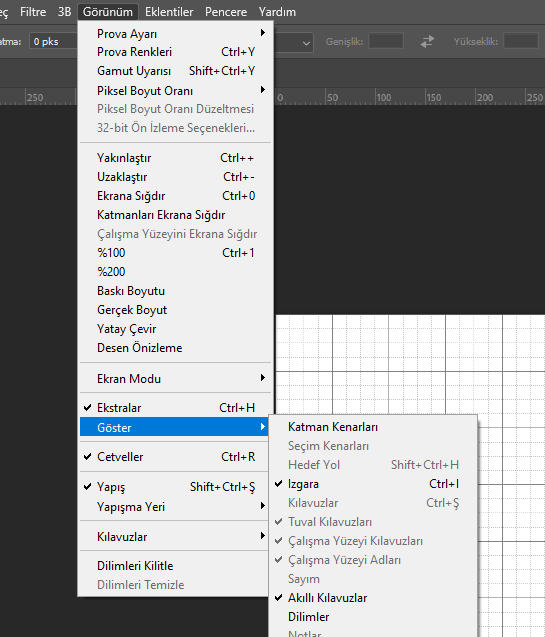This screenshot has height=637, width=545.
Task: Open the style dropdown in options bar
Action: 293,42
